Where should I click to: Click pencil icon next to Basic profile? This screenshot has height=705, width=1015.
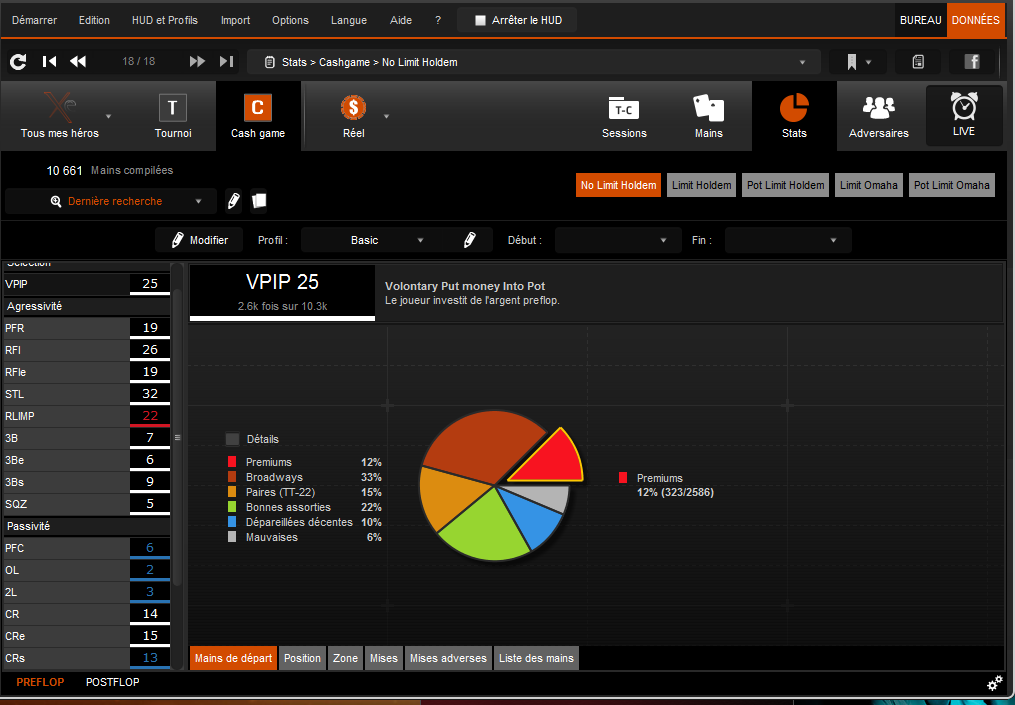pos(470,240)
